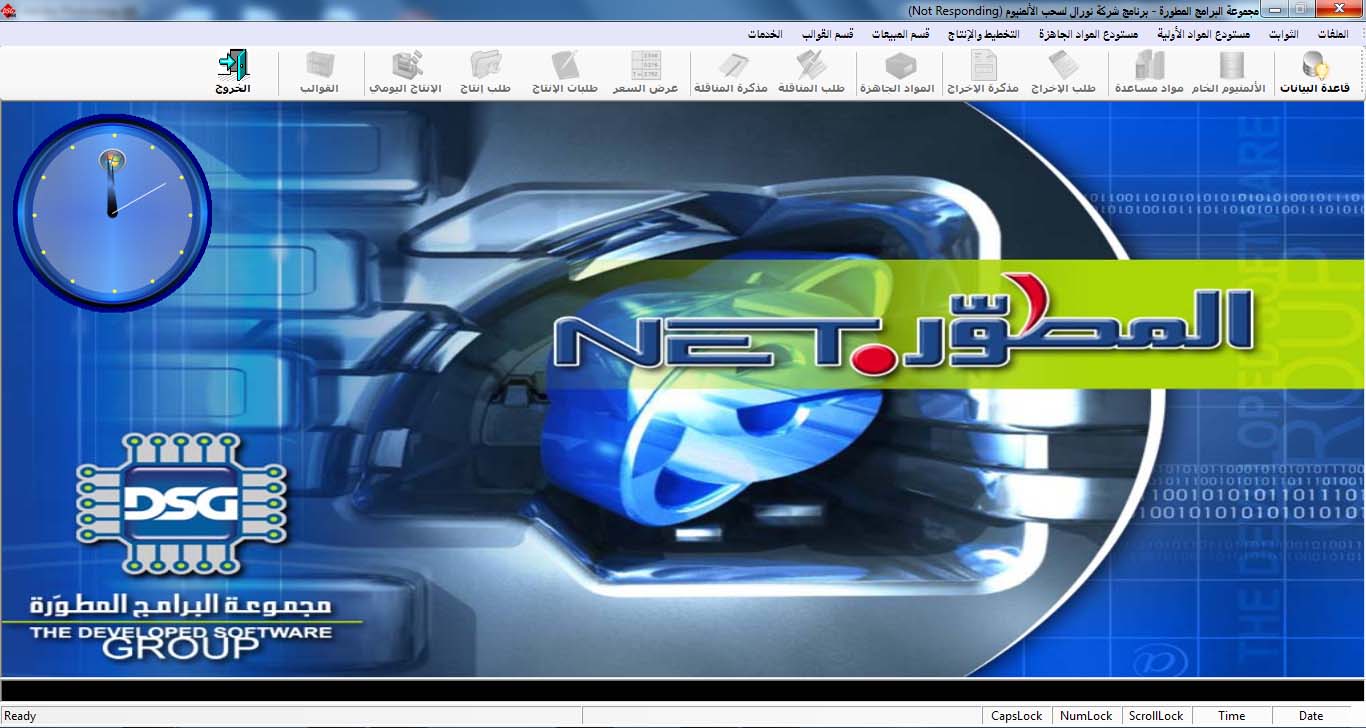The width and height of the screenshot is (1366, 728).
Task: Click the المواد الجاهزة box icon
Action: click(897, 73)
